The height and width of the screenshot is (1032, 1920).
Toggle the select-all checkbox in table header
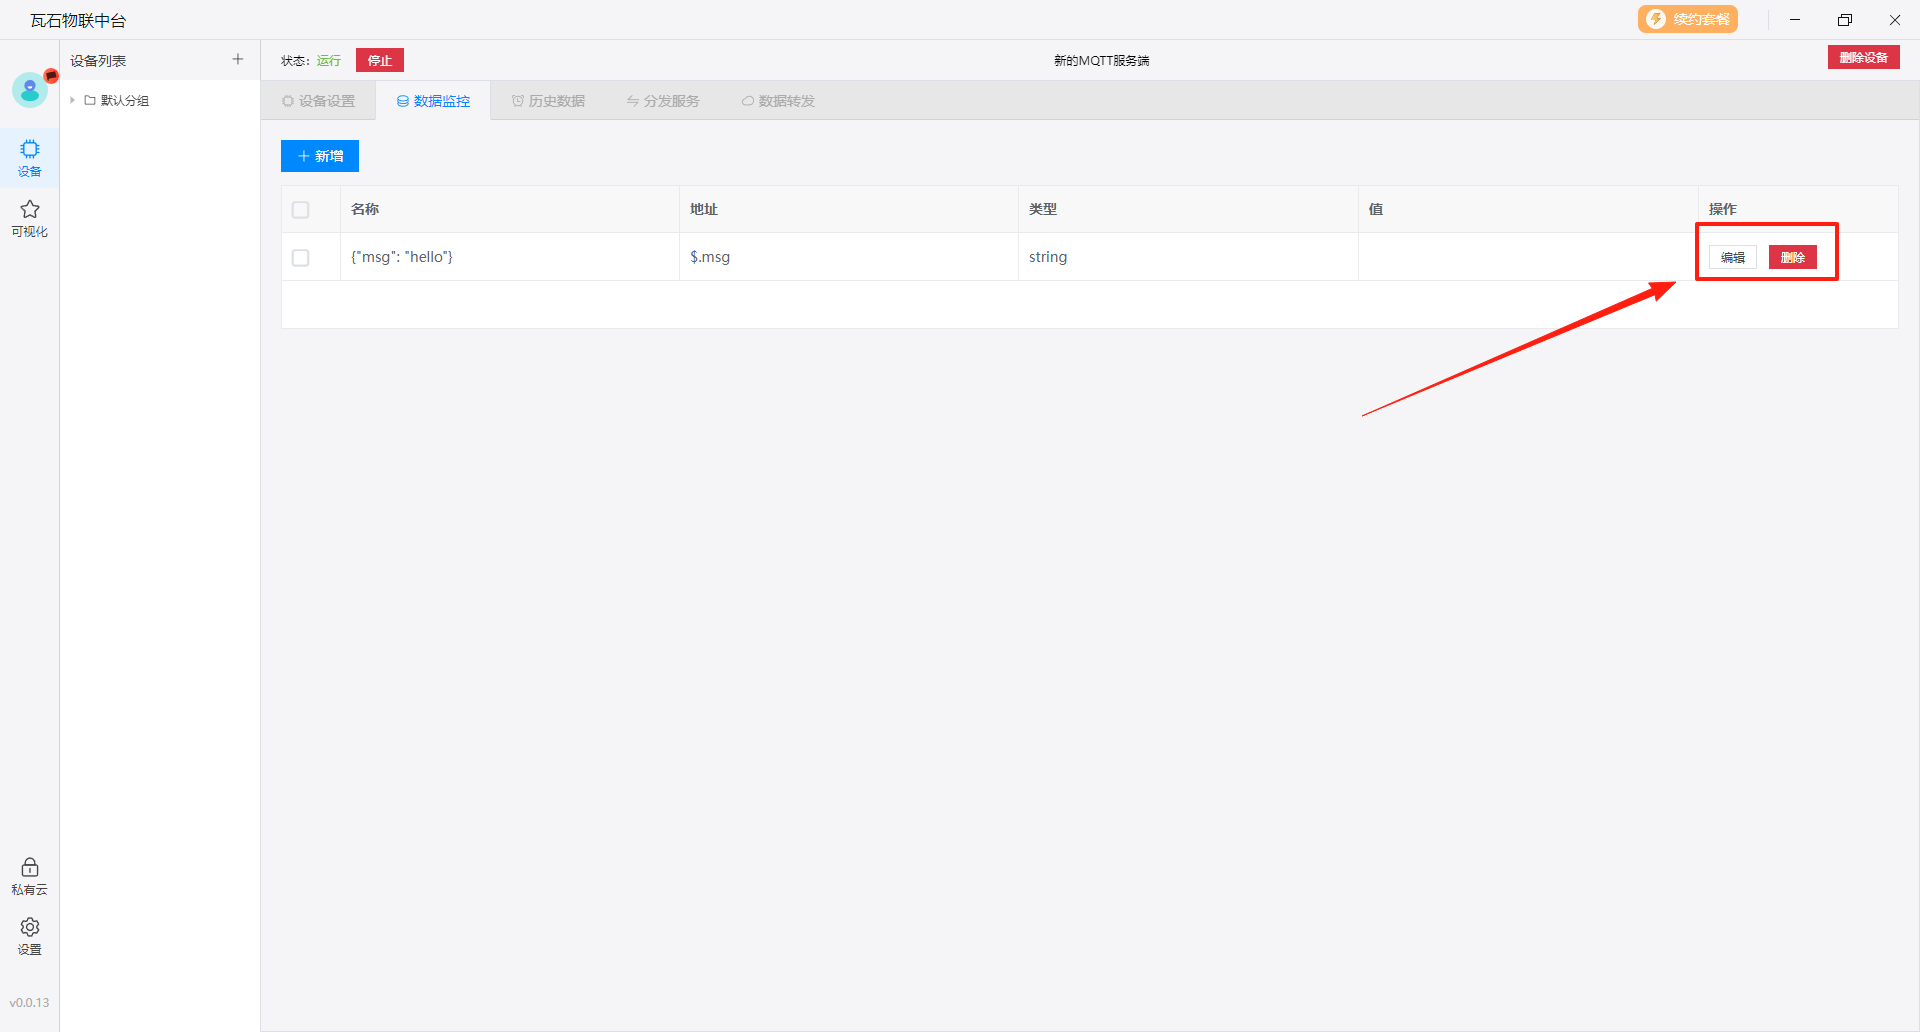(301, 210)
